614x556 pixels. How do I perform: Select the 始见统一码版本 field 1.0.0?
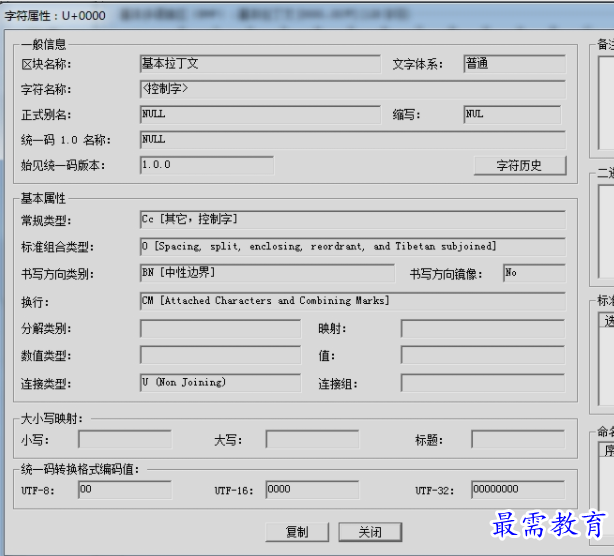pos(207,165)
